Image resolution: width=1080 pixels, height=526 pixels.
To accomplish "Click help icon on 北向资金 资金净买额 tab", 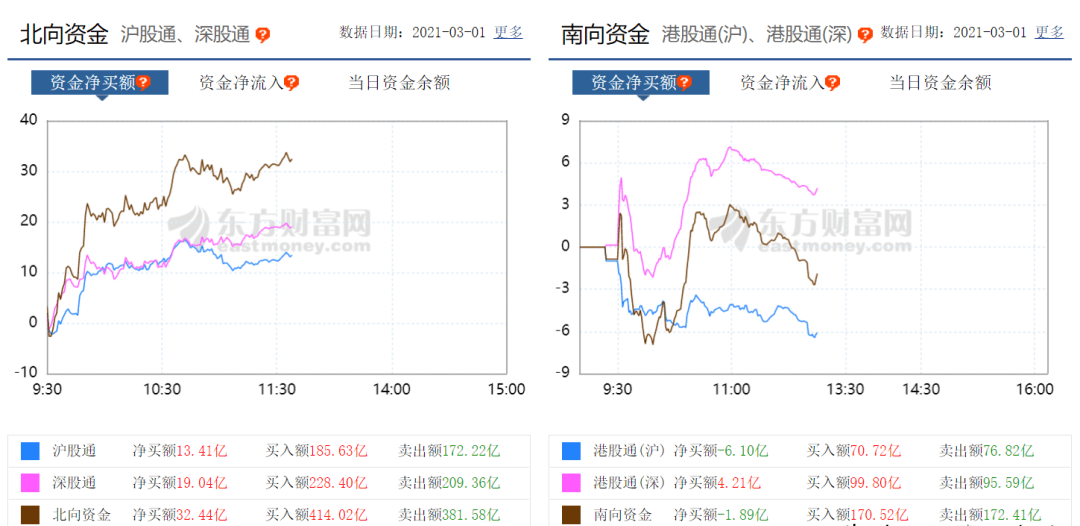I will click(143, 83).
